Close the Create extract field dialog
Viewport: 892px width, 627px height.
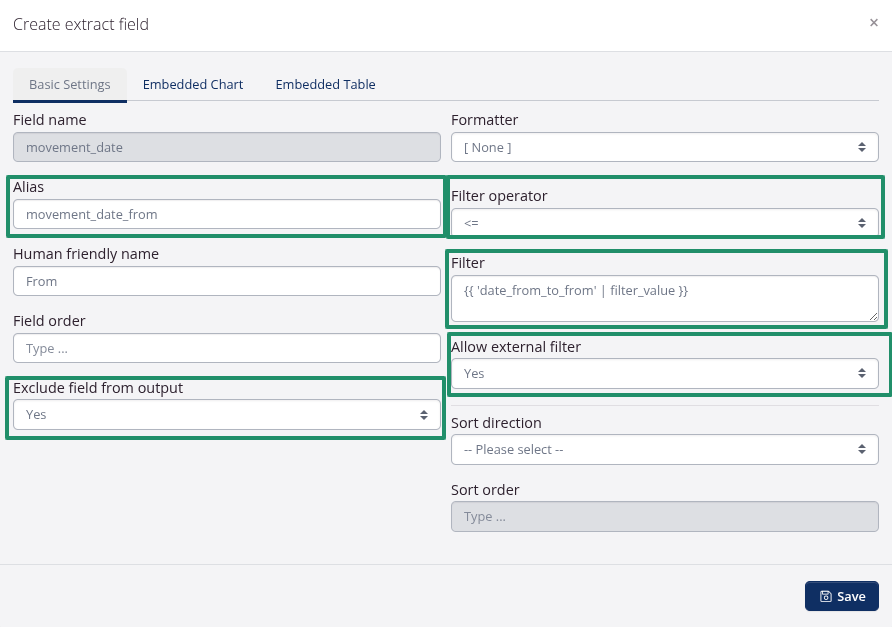click(873, 23)
